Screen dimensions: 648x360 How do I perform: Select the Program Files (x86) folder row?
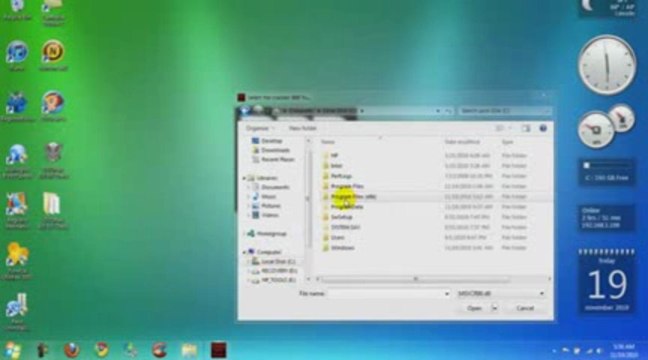click(432, 197)
